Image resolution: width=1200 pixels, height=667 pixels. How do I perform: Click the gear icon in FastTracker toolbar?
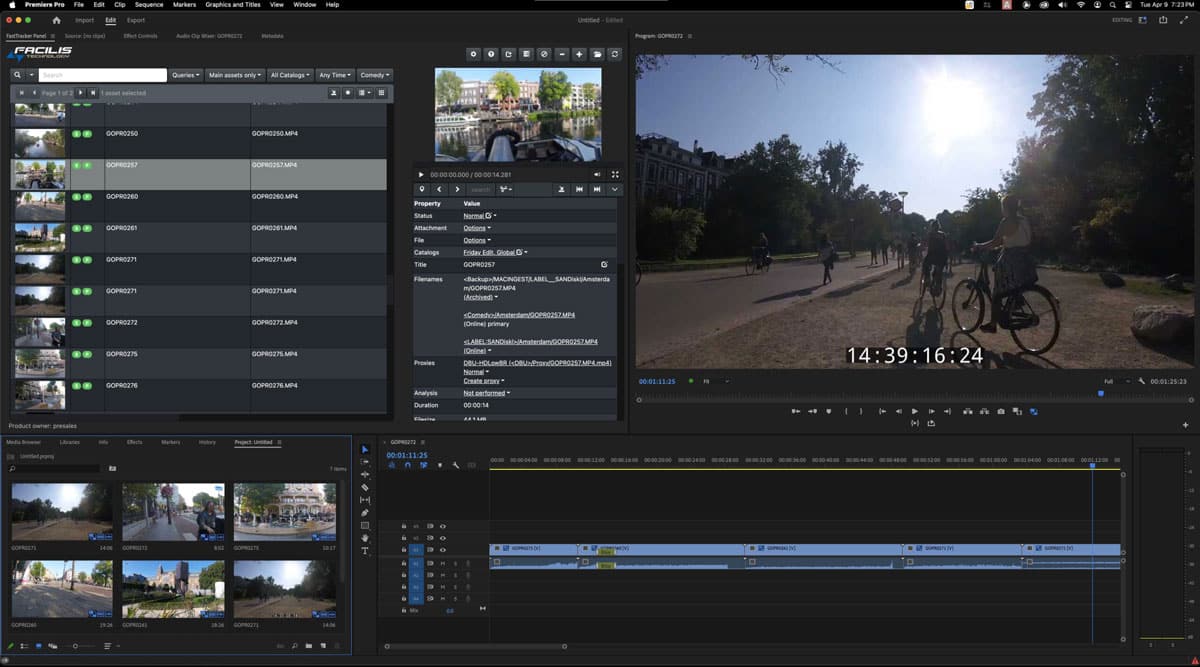tap(473, 54)
